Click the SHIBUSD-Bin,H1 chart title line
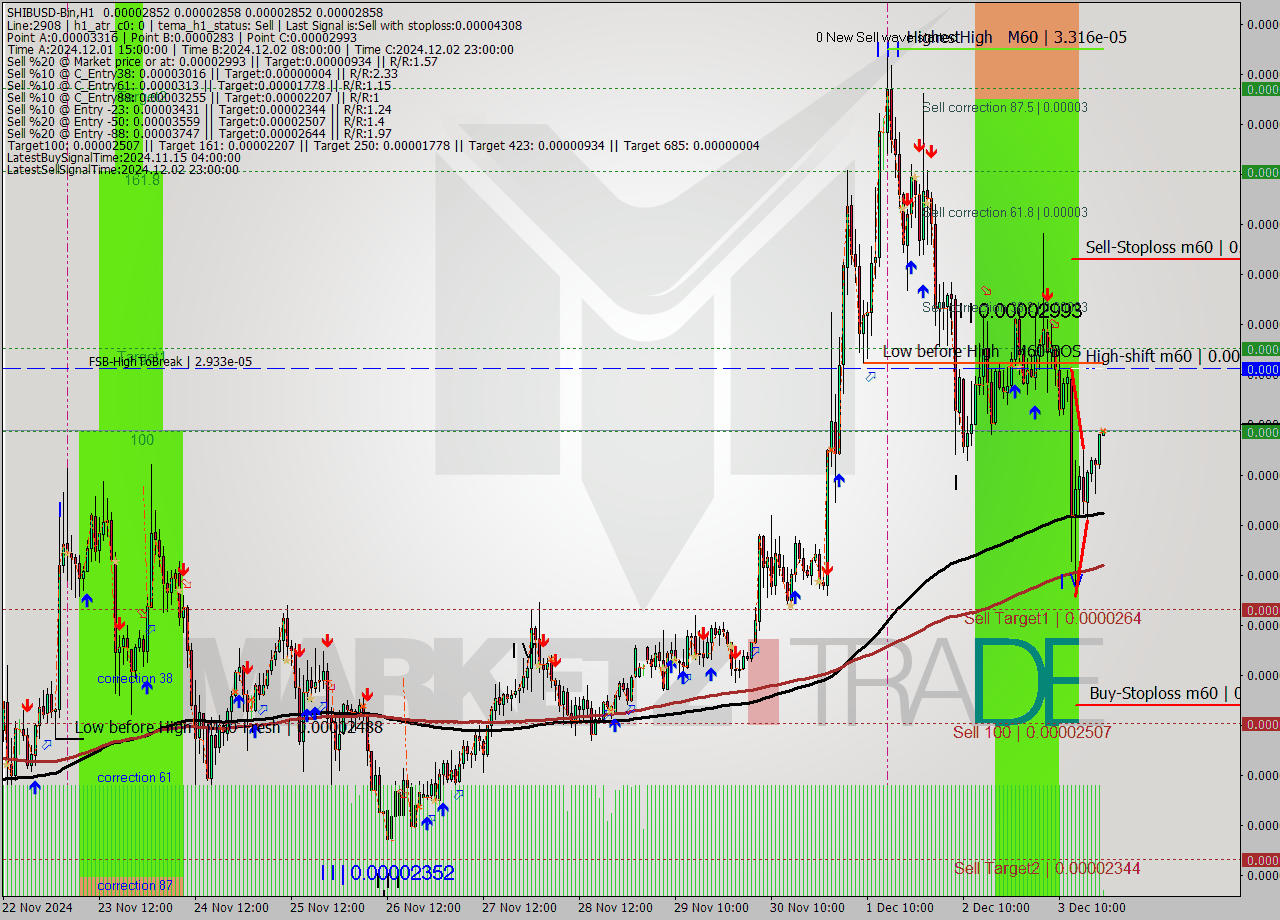This screenshot has width=1280, height=920. point(194,11)
